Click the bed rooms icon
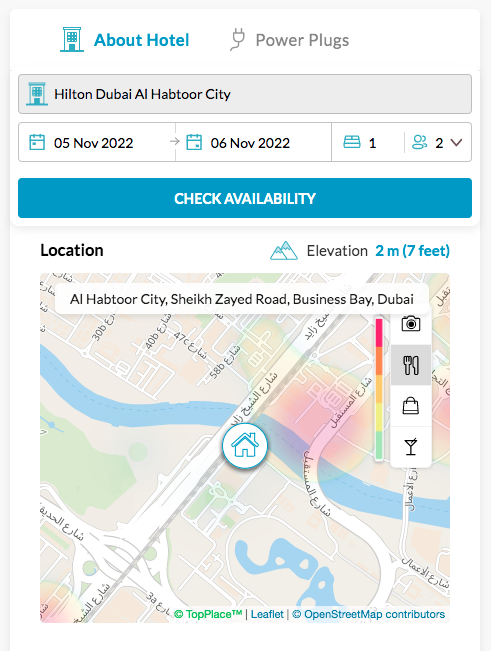The image size is (491, 651). click(352, 142)
